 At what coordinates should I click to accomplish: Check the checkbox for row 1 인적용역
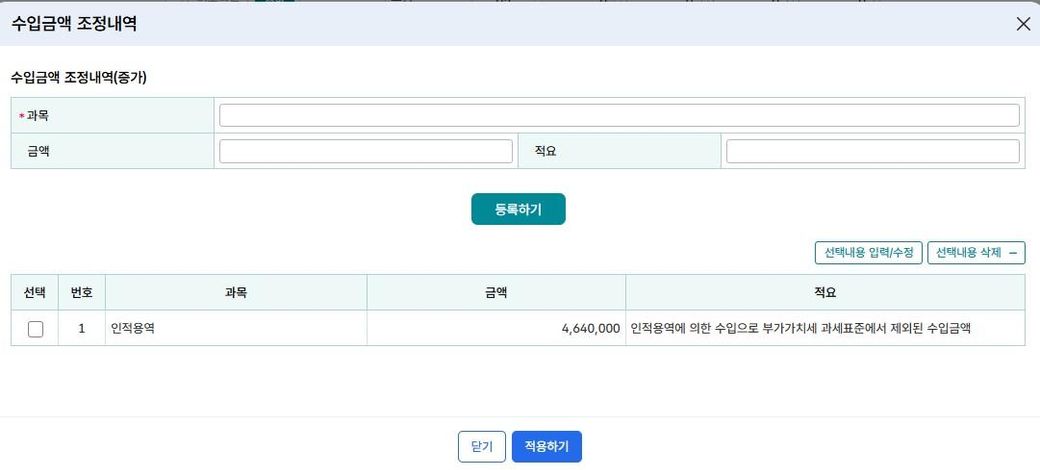[x=35, y=329]
